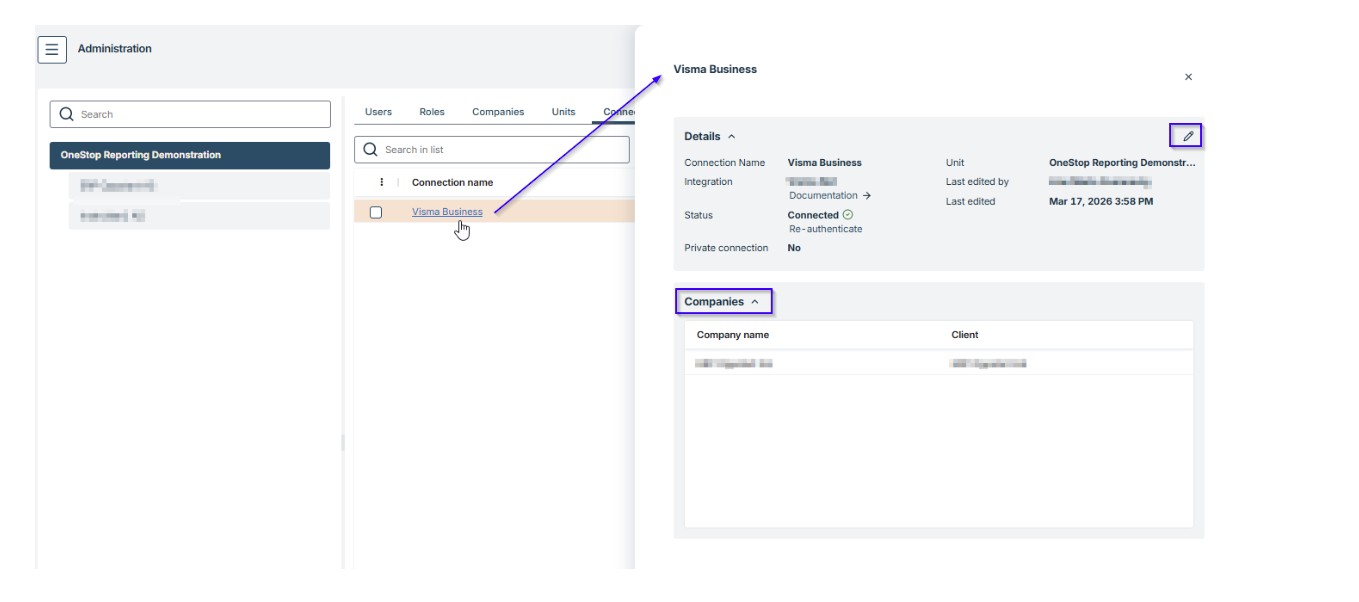Open the Visma Business connection link
1359x602 pixels.
point(447,212)
